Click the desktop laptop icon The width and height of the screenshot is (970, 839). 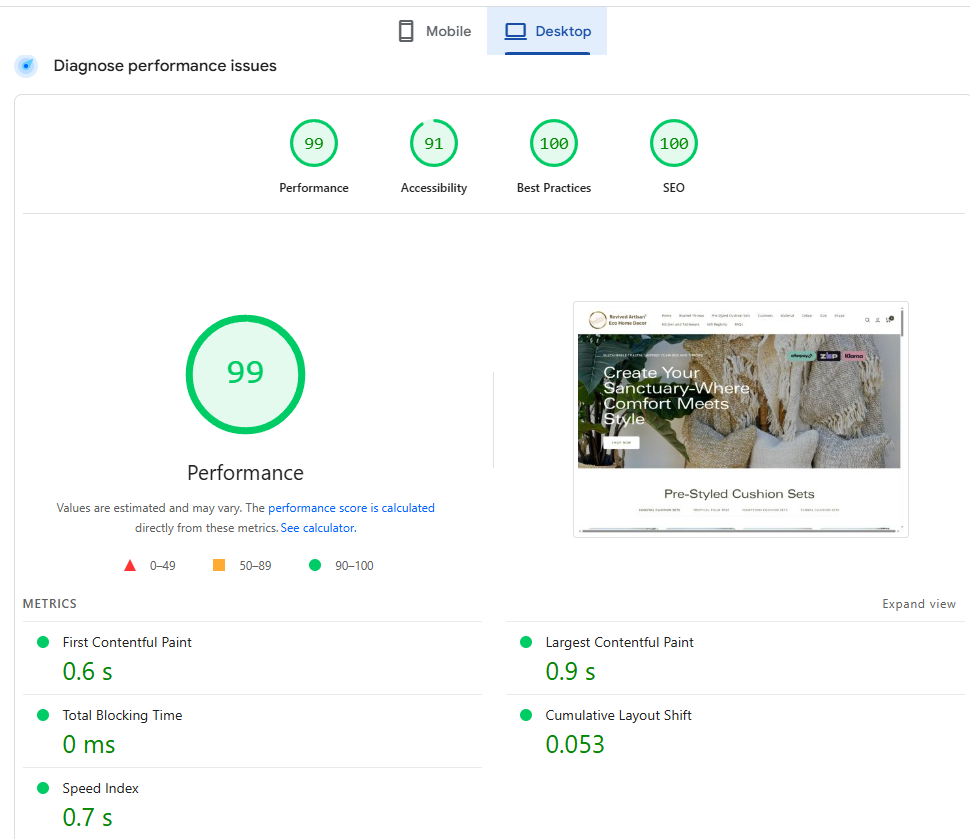pyautogui.click(x=515, y=31)
